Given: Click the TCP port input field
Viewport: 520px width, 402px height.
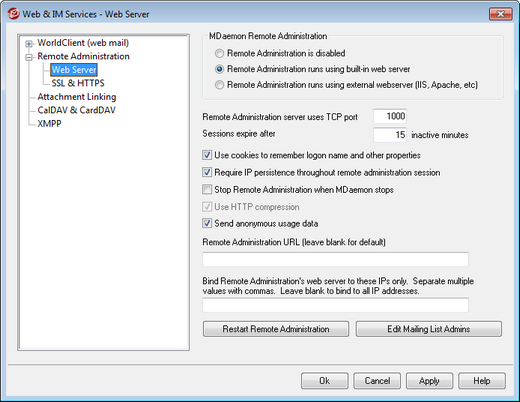Looking at the screenshot, I should (x=390, y=116).
